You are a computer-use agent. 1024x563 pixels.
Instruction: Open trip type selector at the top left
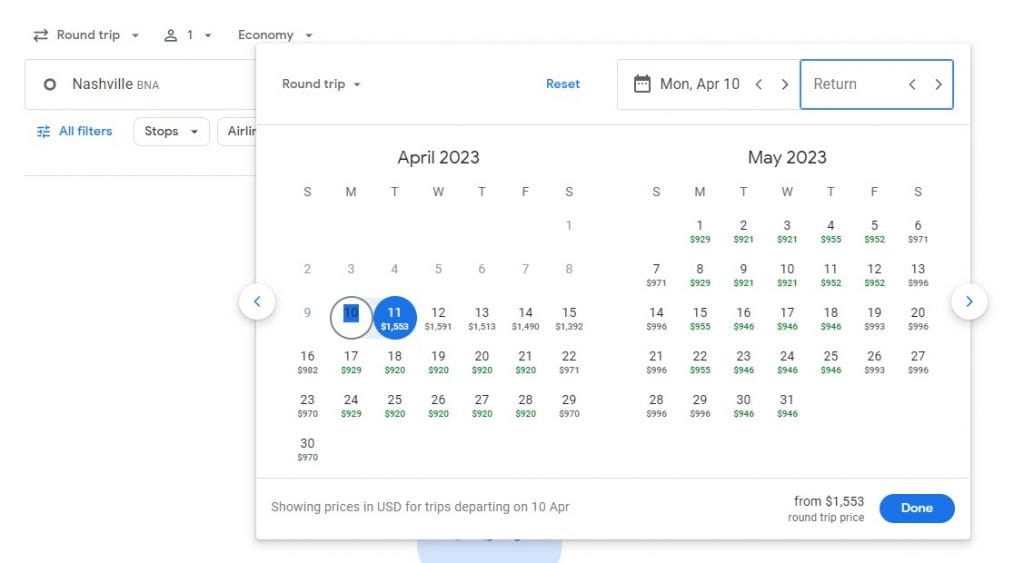tap(86, 35)
